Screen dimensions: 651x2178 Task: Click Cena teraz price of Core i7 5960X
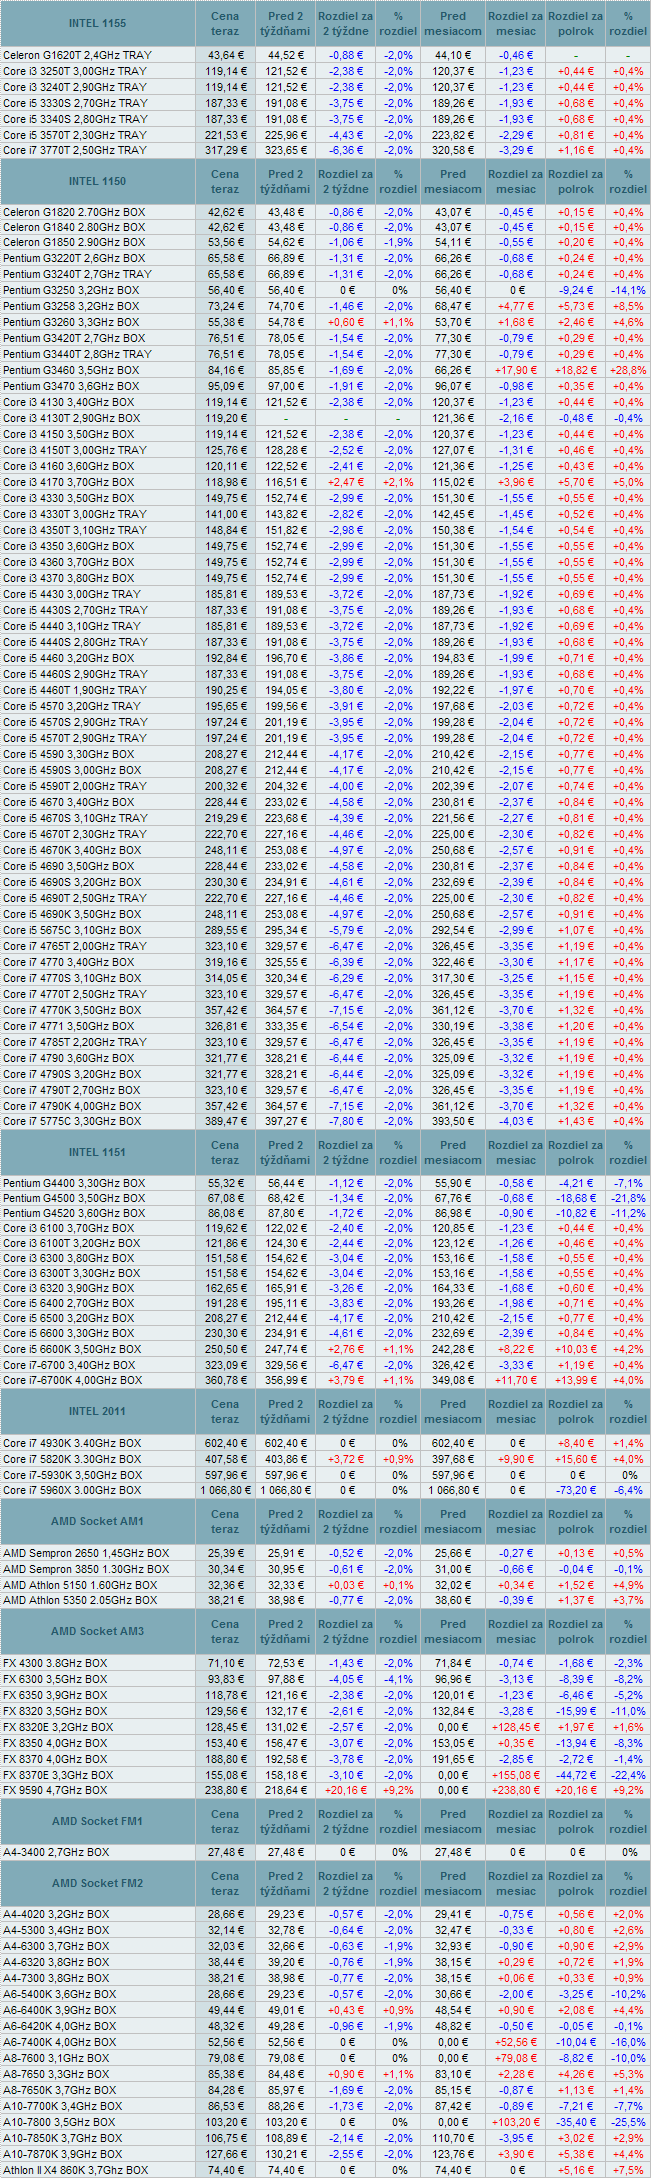tap(225, 1490)
